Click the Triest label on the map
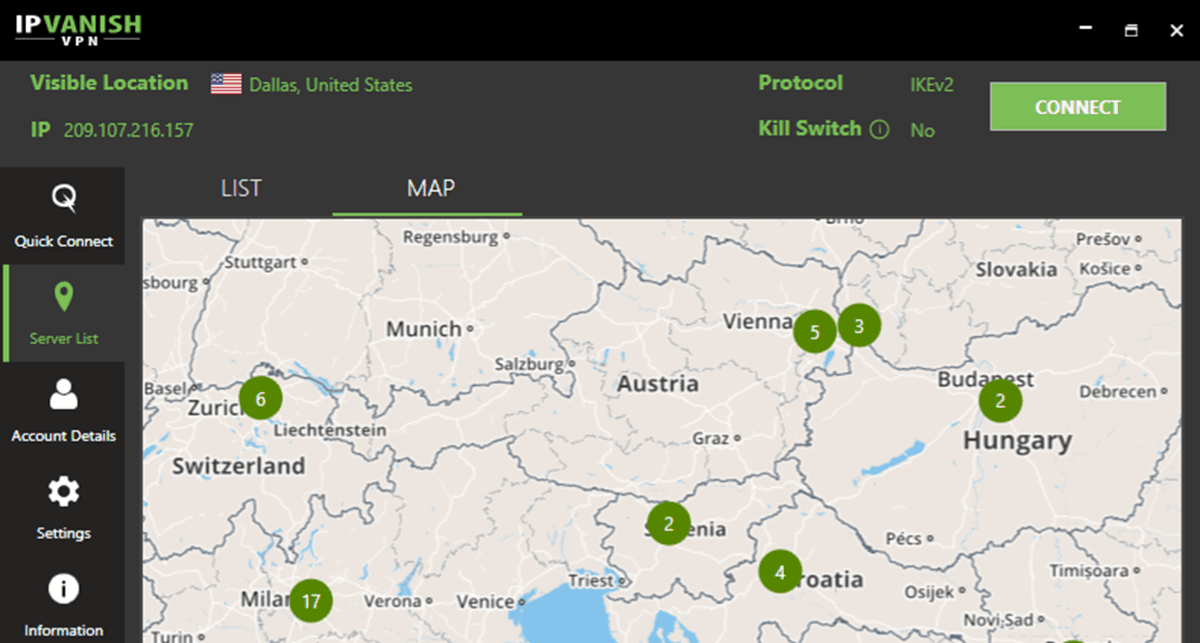 (590, 581)
